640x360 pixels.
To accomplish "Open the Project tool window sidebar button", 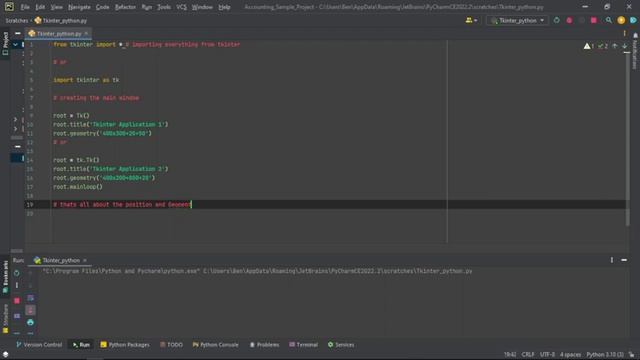I will click(x=5, y=43).
